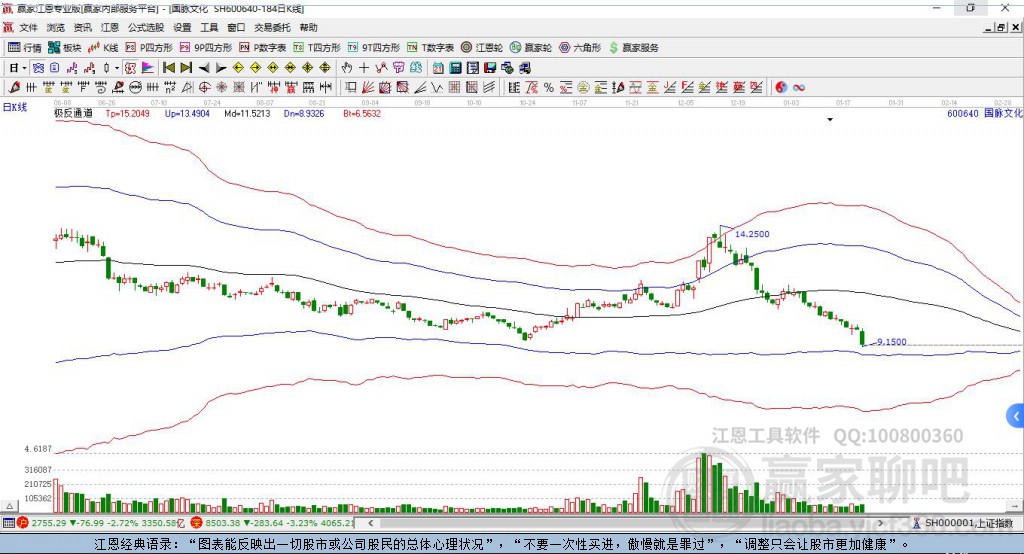Open 赢家服务 service with dollar icon
1024x554 pixels.
click(633, 48)
